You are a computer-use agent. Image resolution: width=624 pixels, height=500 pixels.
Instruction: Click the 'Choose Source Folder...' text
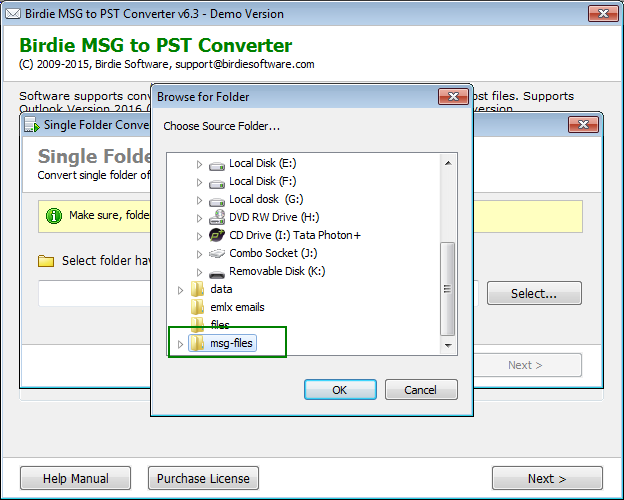point(222,126)
